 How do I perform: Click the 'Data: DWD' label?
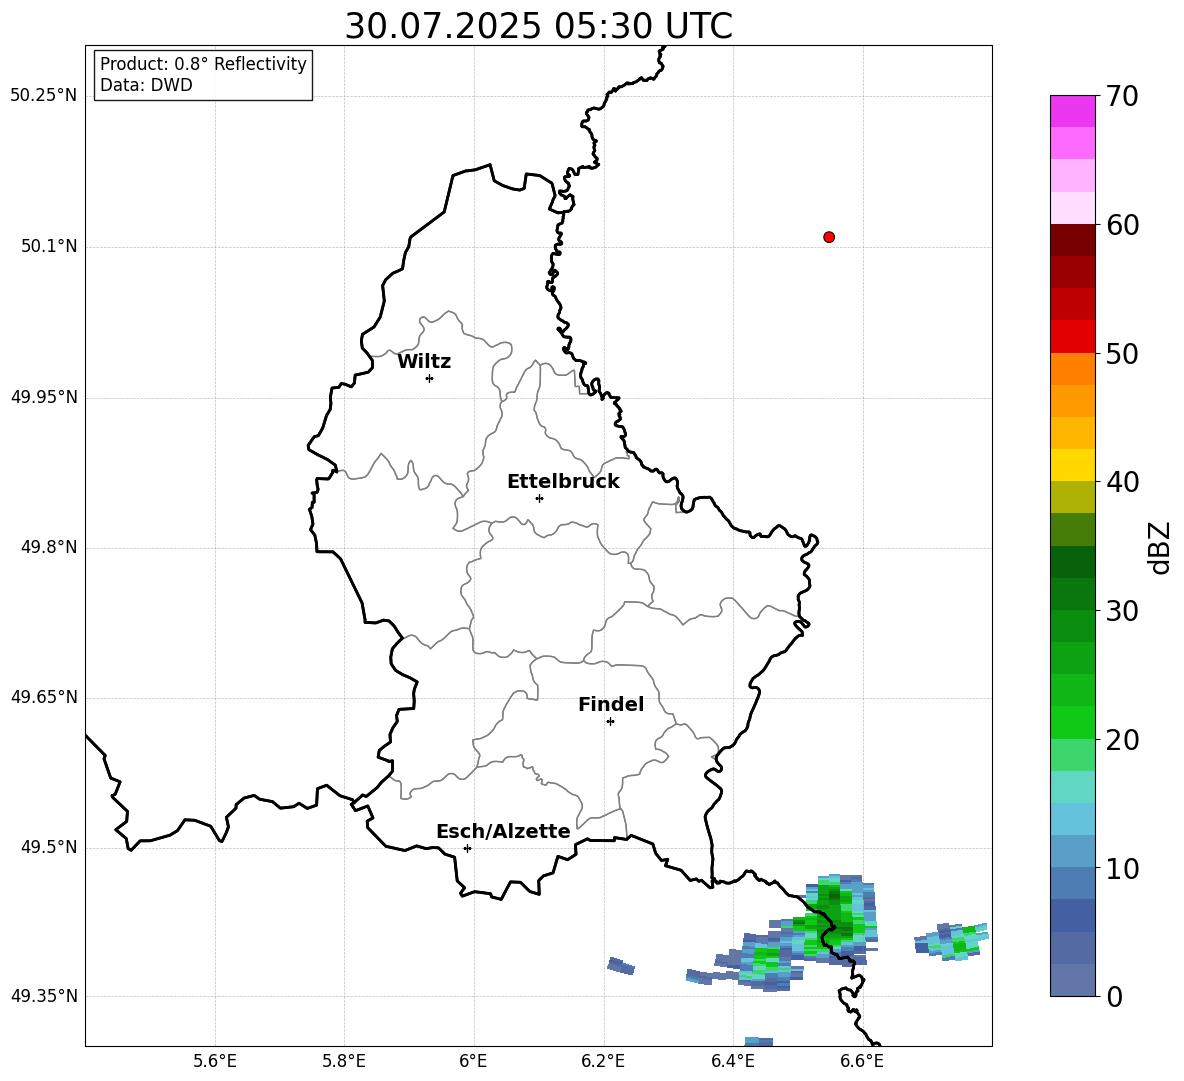point(146,85)
